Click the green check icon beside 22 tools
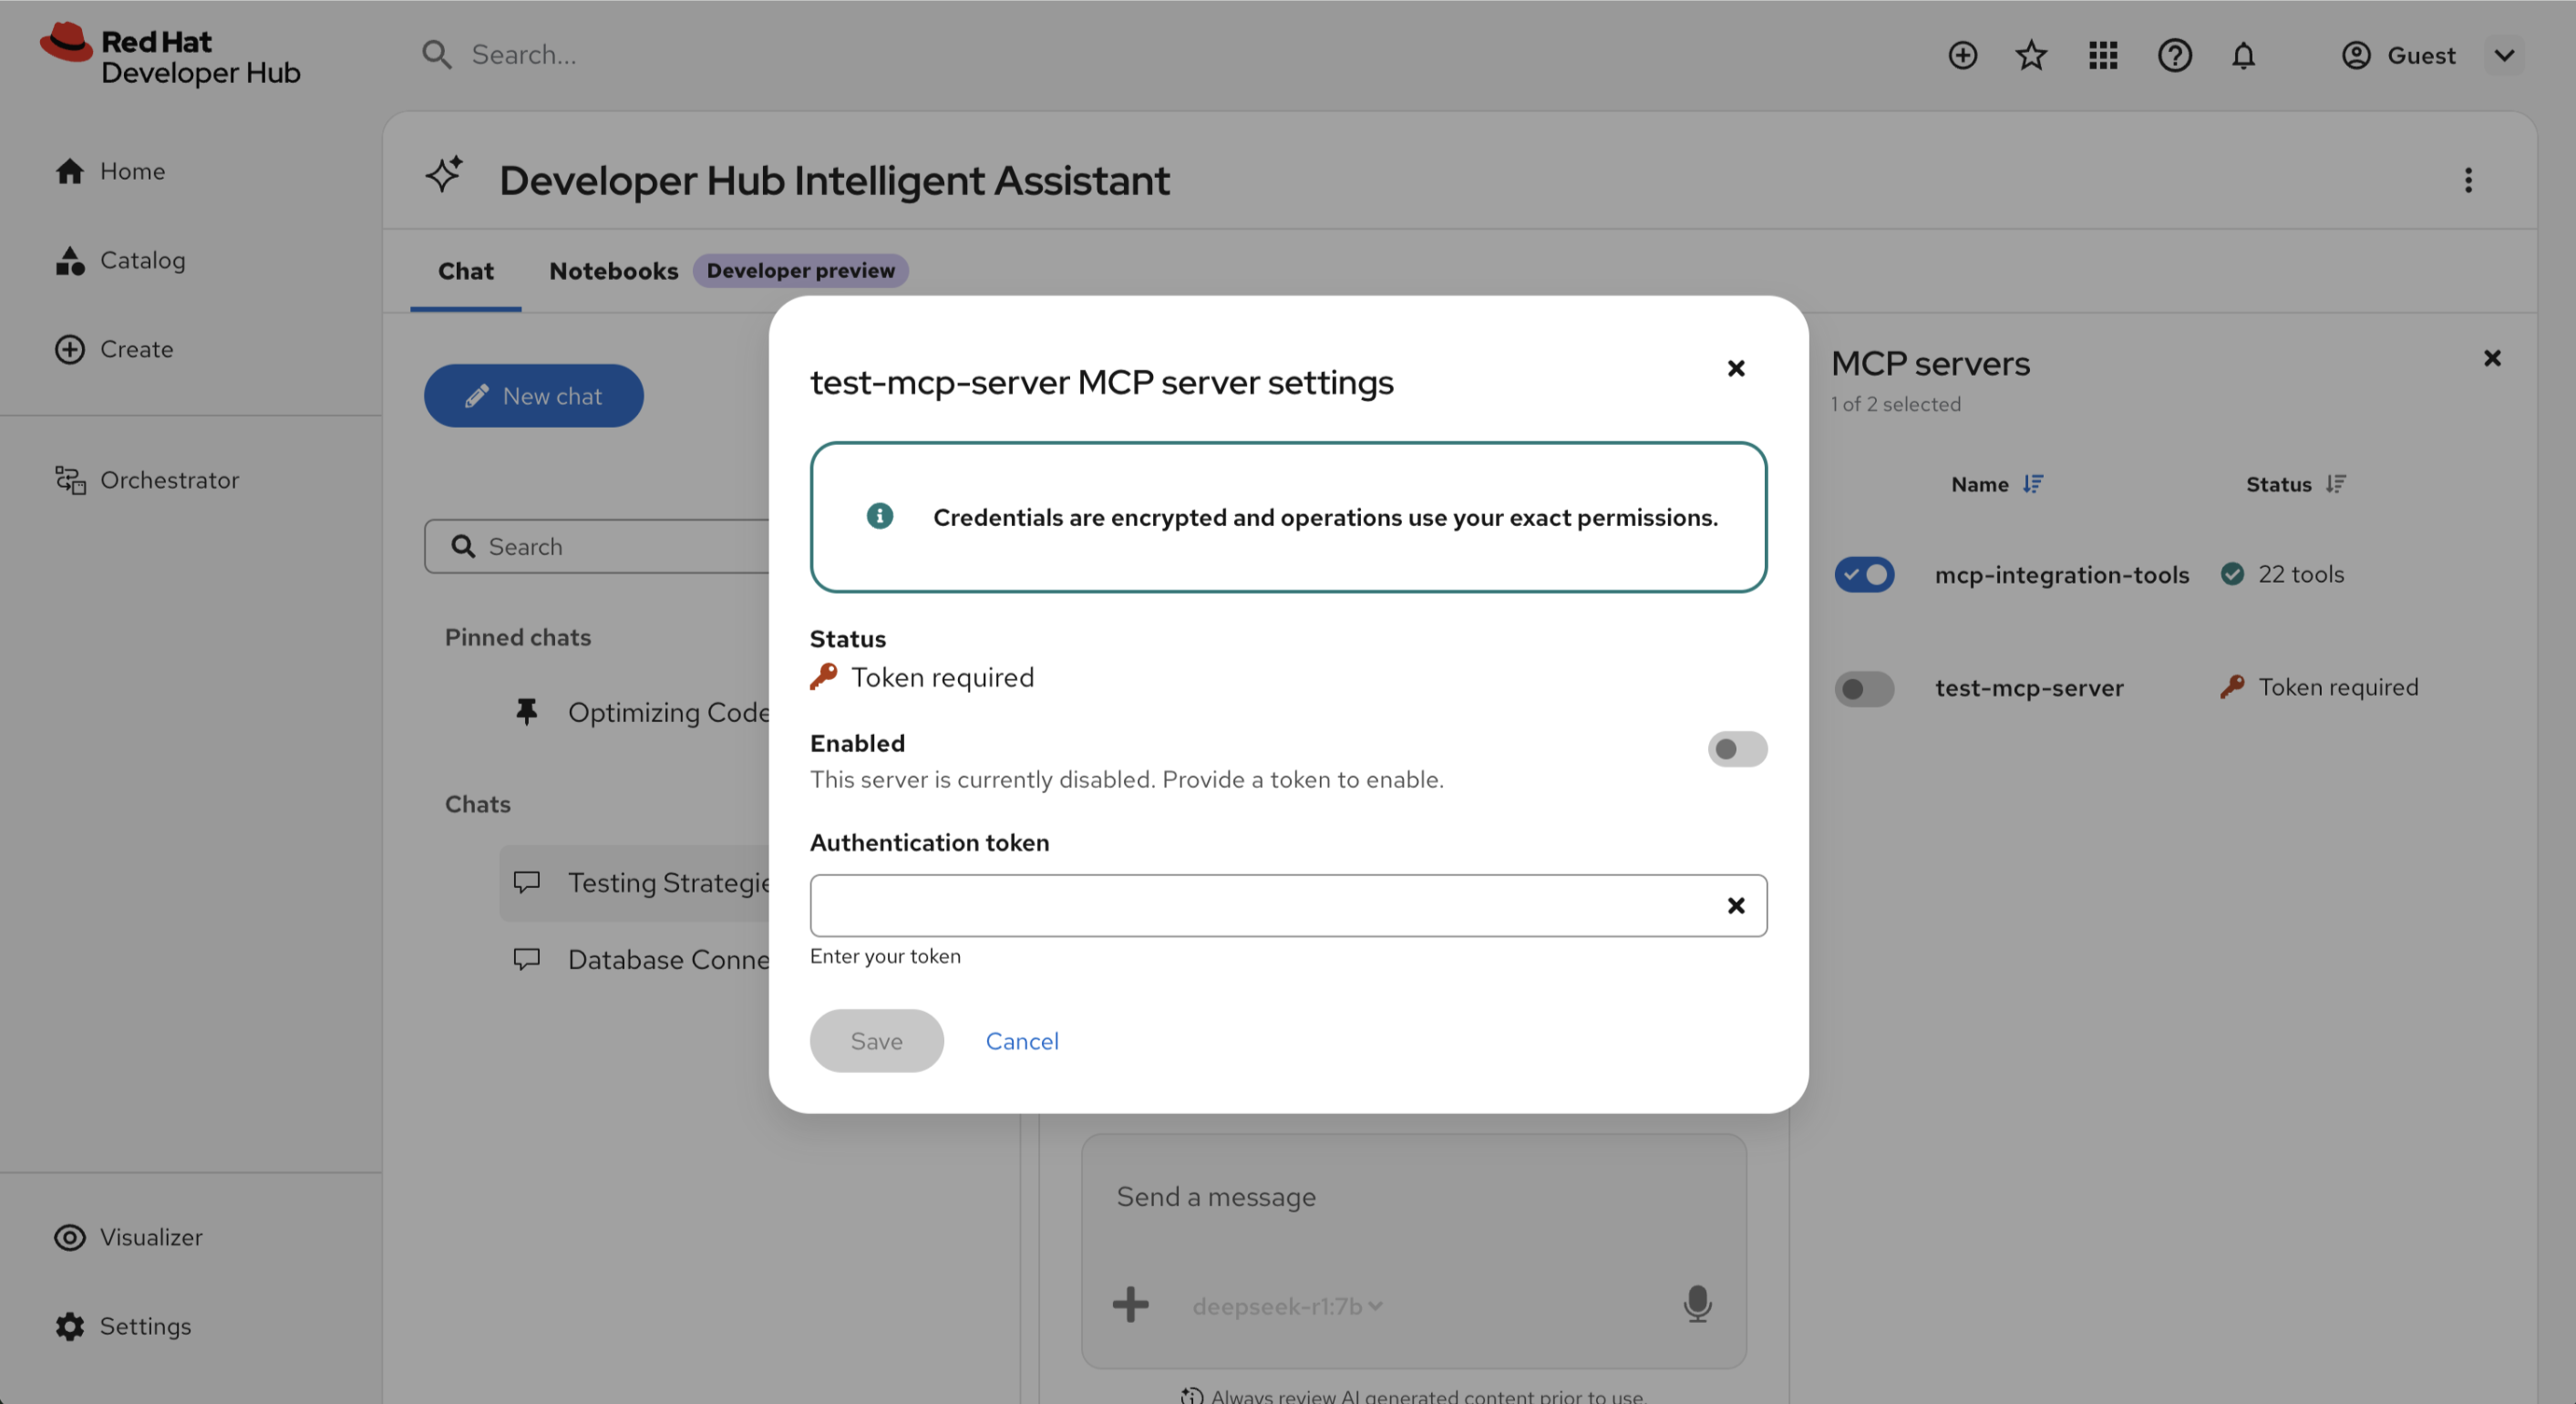The image size is (2576, 1404). [2232, 574]
